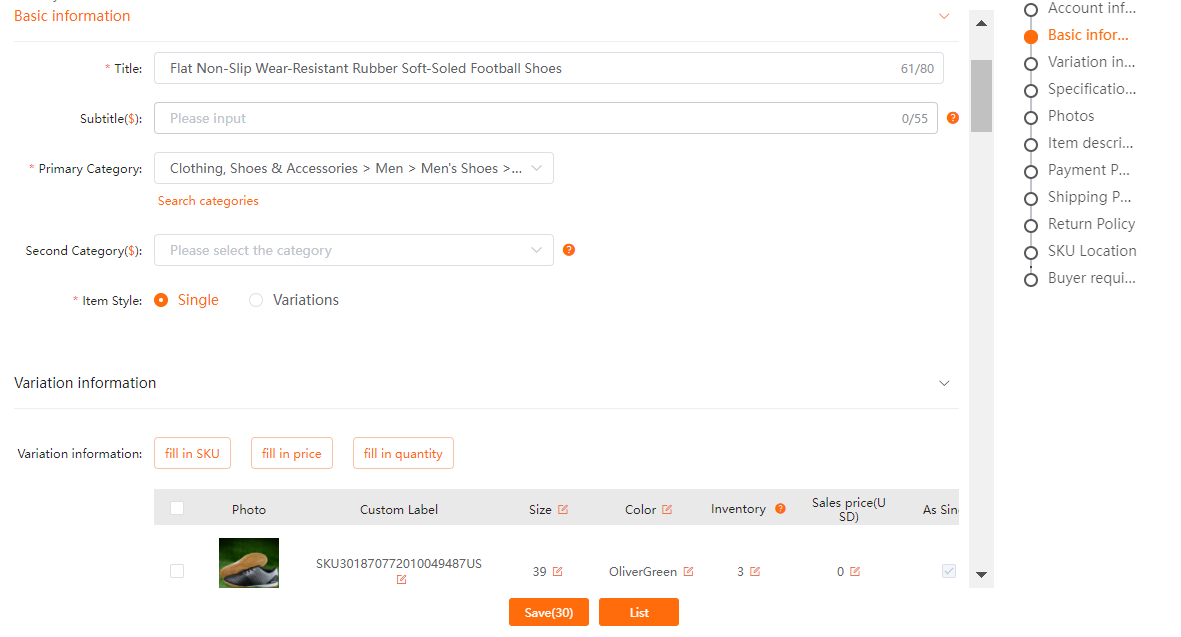Collapse the Variation information section
1181x637 pixels.
(x=944, y=383)
